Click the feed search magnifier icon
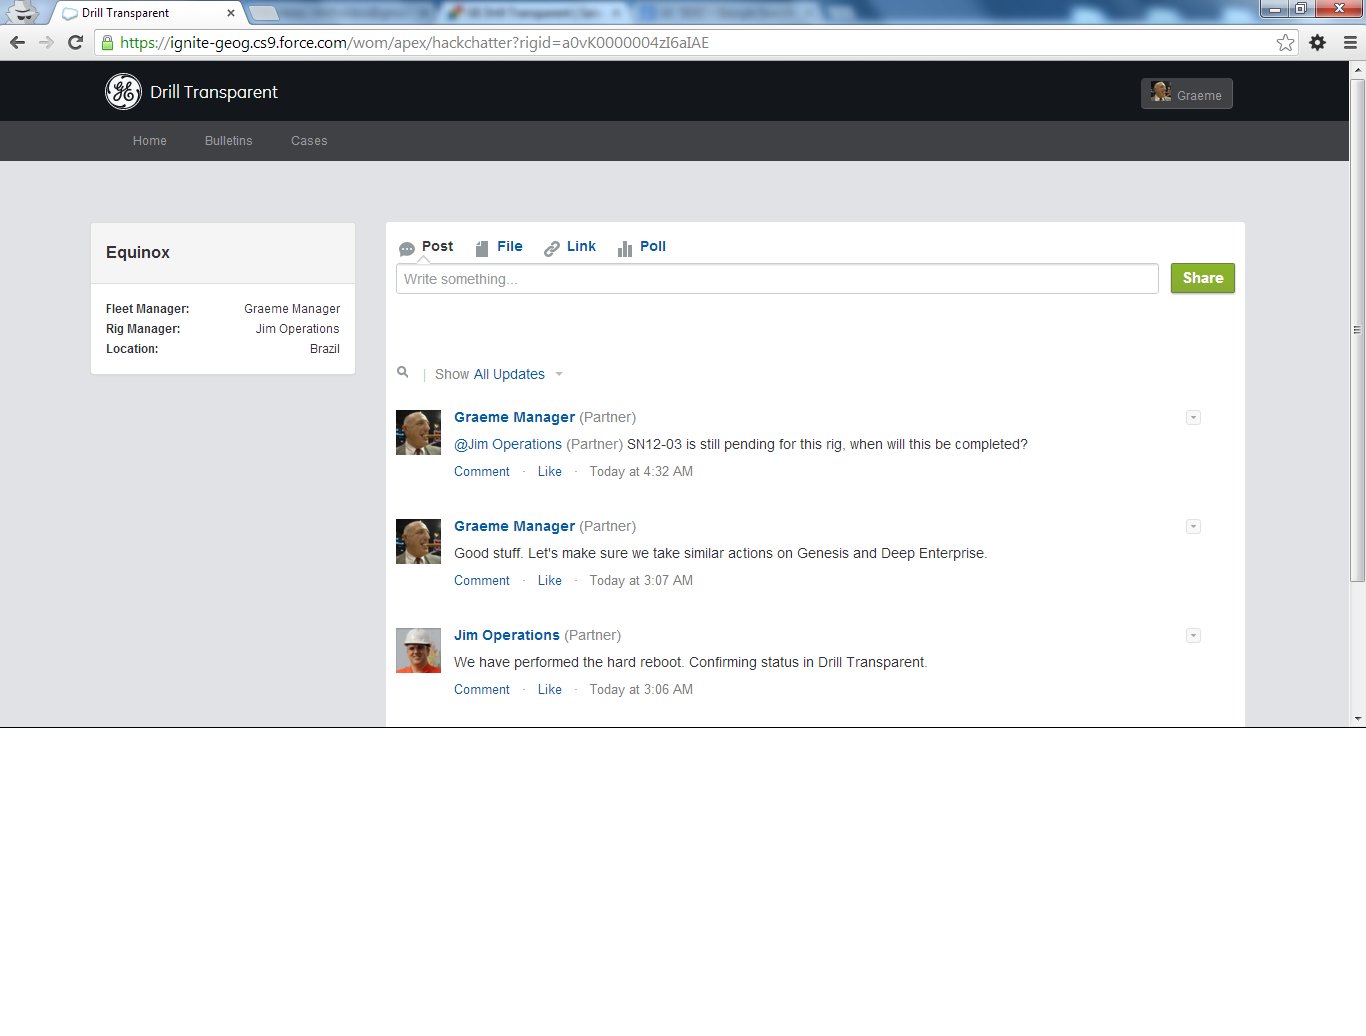 pyautogui.click(x=403, y=372)
